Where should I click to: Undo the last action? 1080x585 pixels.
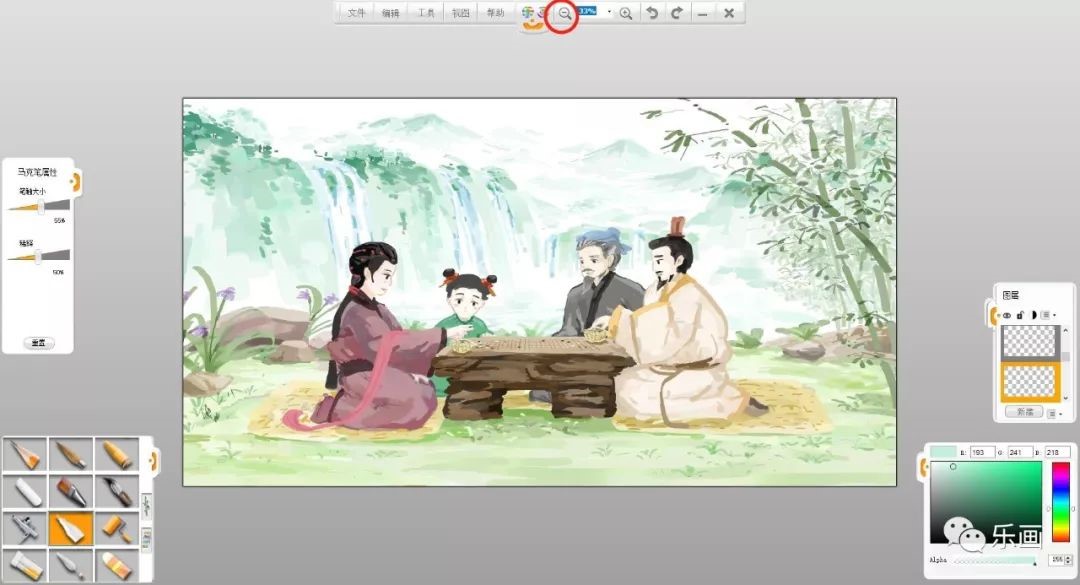[652, 14]
